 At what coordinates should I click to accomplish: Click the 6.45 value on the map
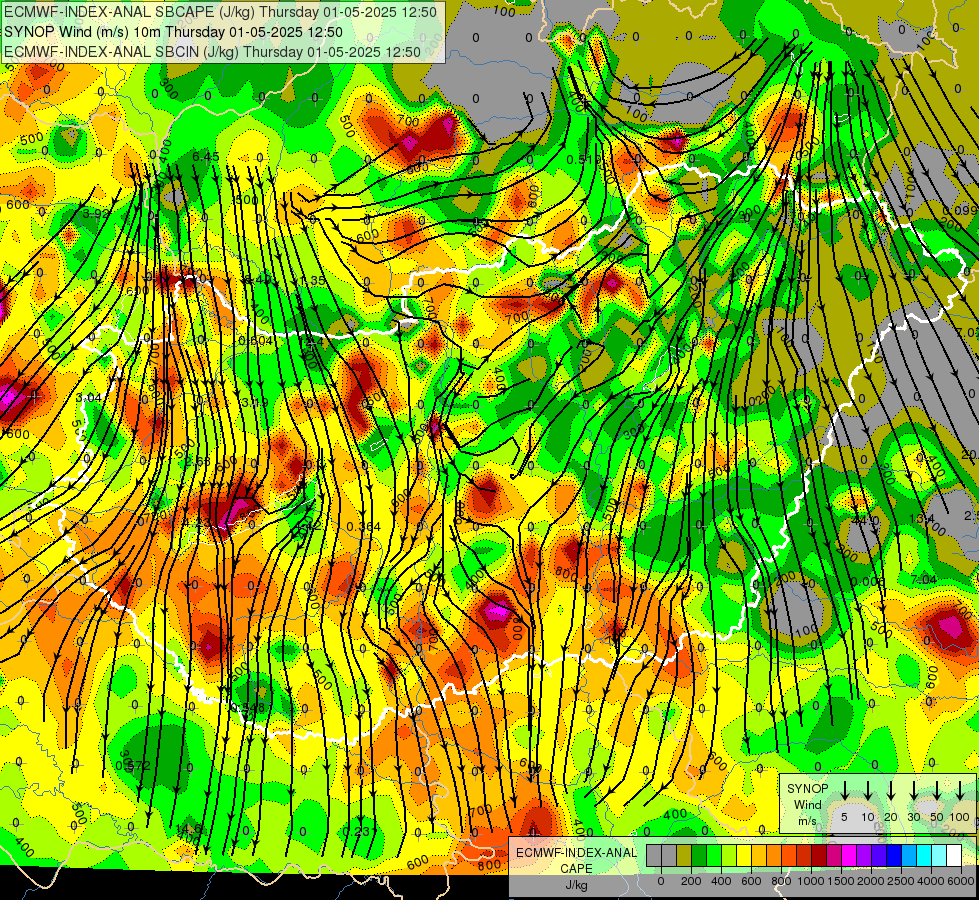click(x=205, y=157)
